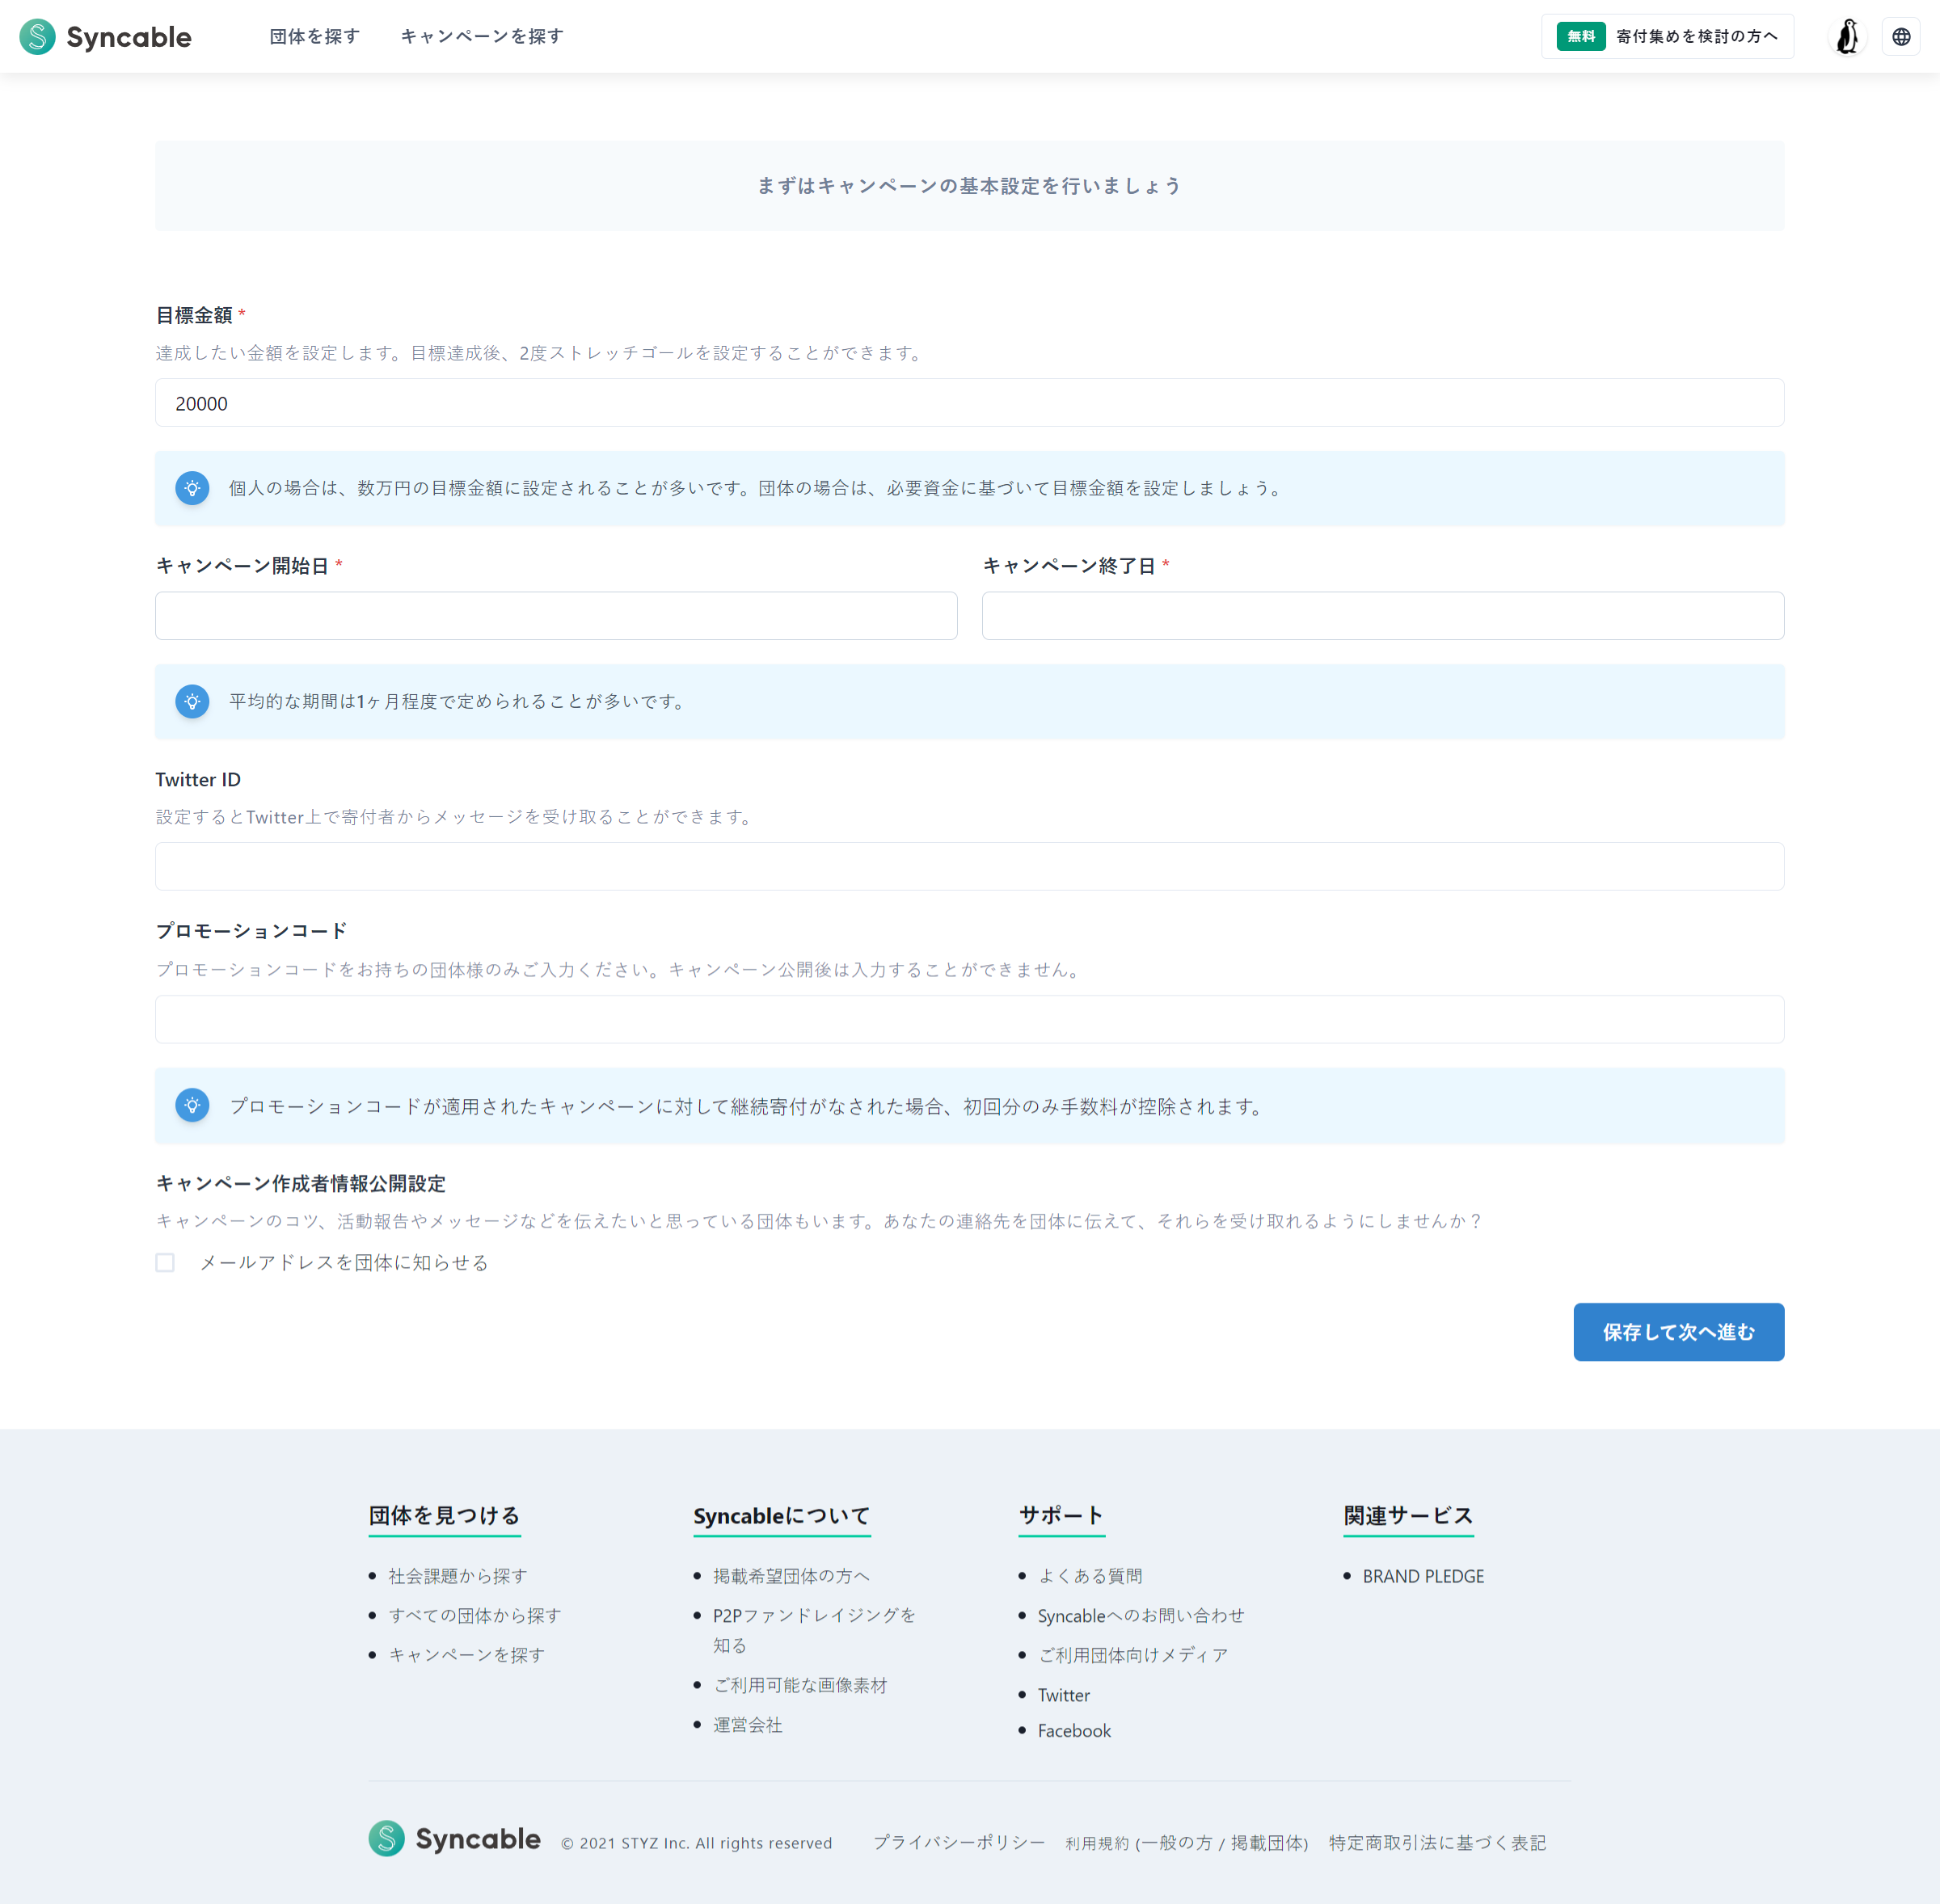Open Syncableへのお問い合わせ link

pos(1141,1615)
